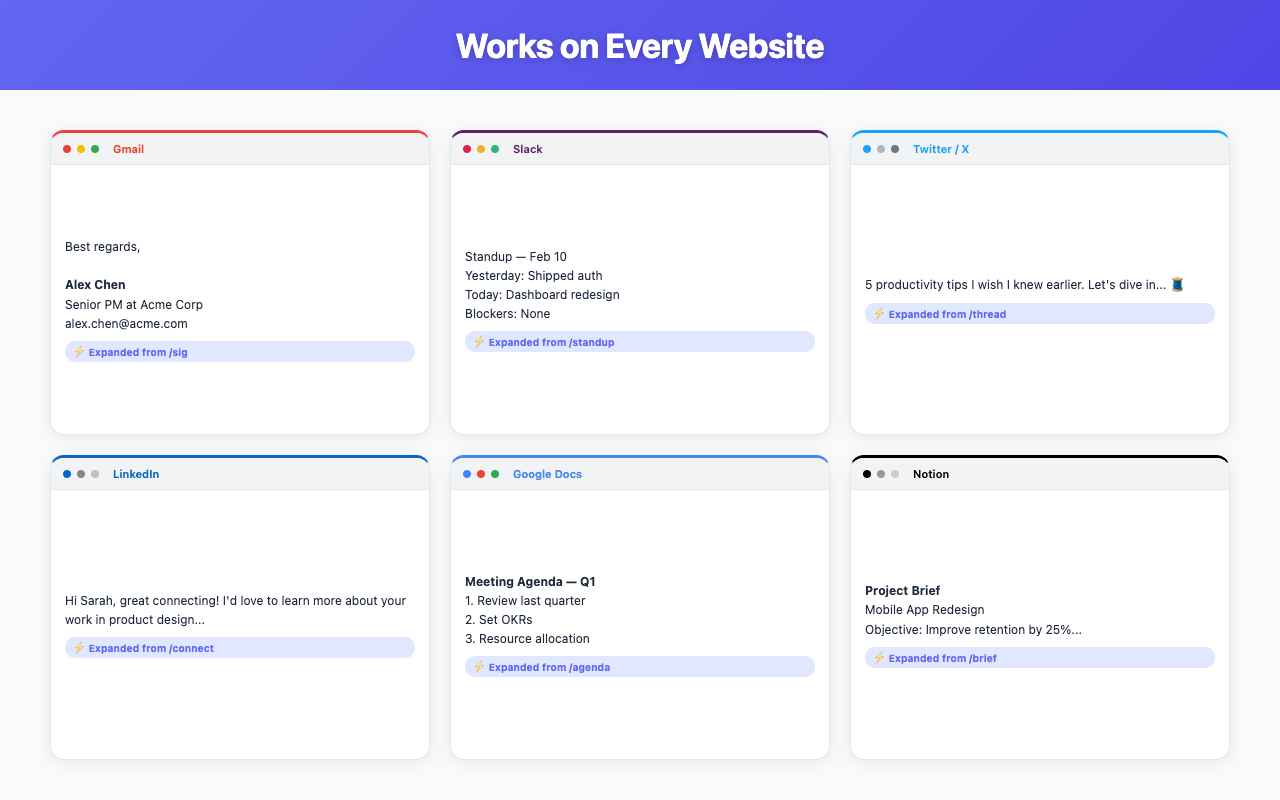This screenshot has height=800, width=1280.
Task: Click "Mobile App Redesign" in Notion card
Action: pos(925,610)
